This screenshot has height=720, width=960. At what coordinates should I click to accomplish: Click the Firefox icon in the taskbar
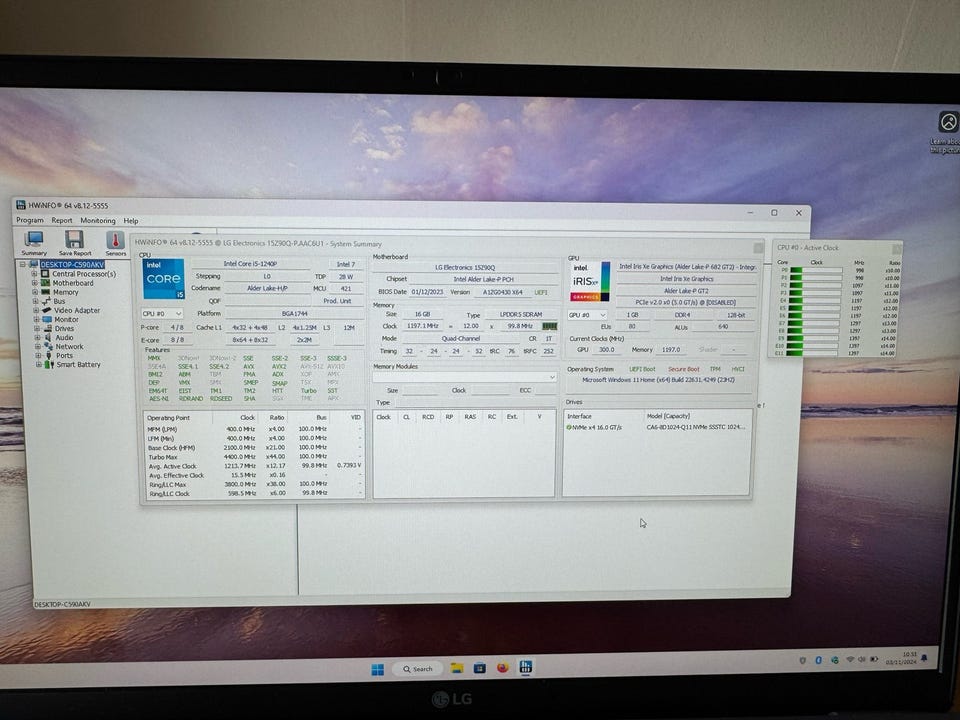[x=502, y=668]
